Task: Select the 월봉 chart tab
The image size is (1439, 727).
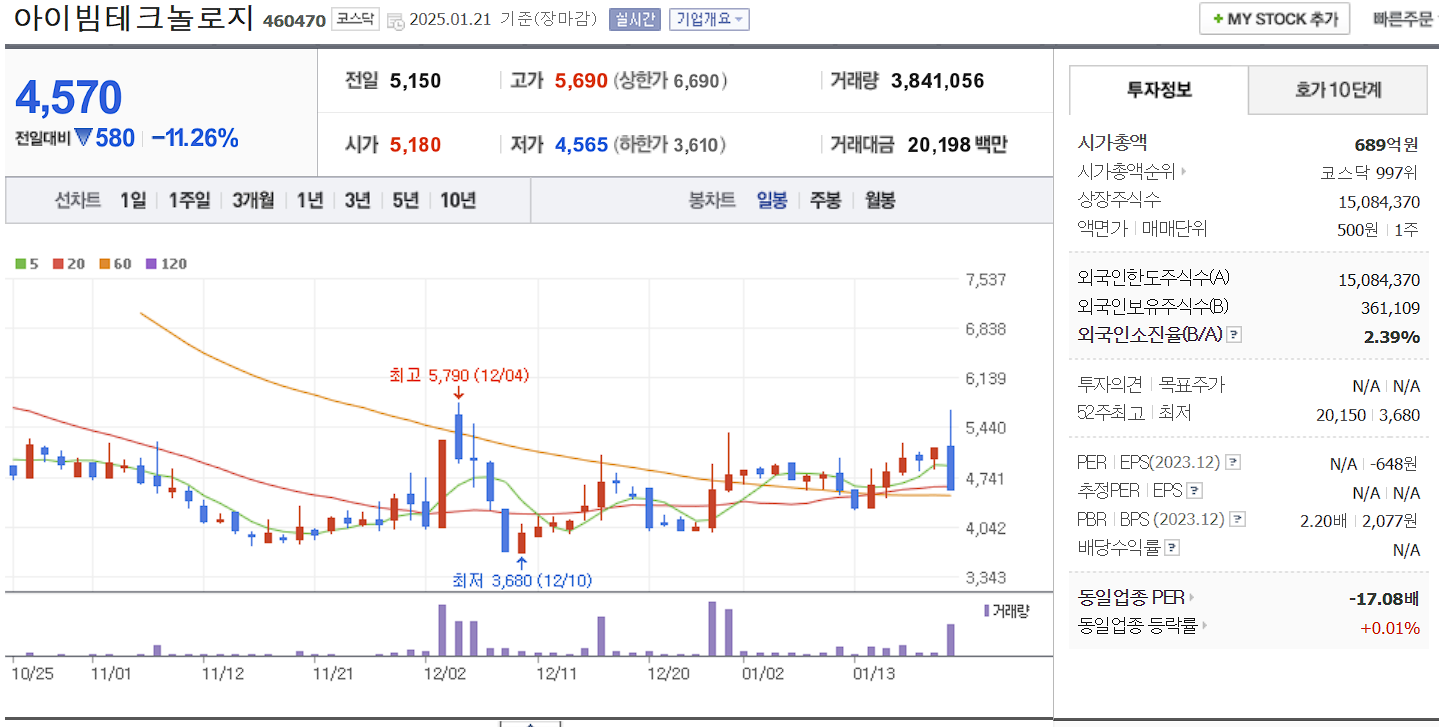Action: [878, 200]
